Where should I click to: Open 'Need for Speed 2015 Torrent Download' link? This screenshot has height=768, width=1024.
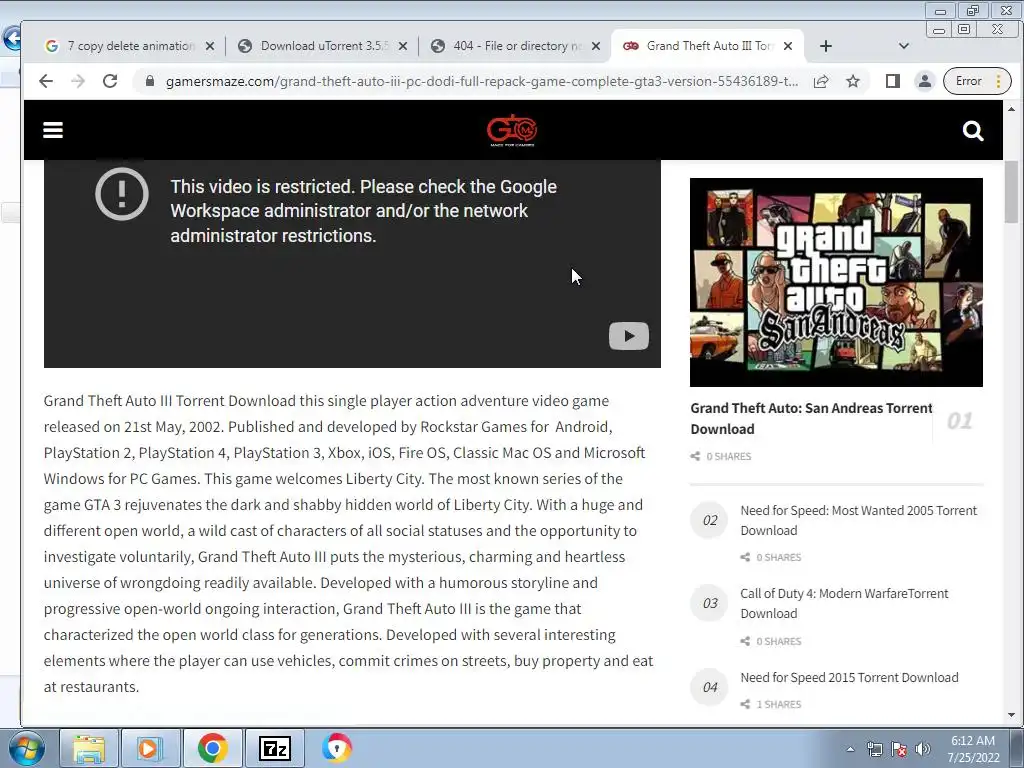849,677
